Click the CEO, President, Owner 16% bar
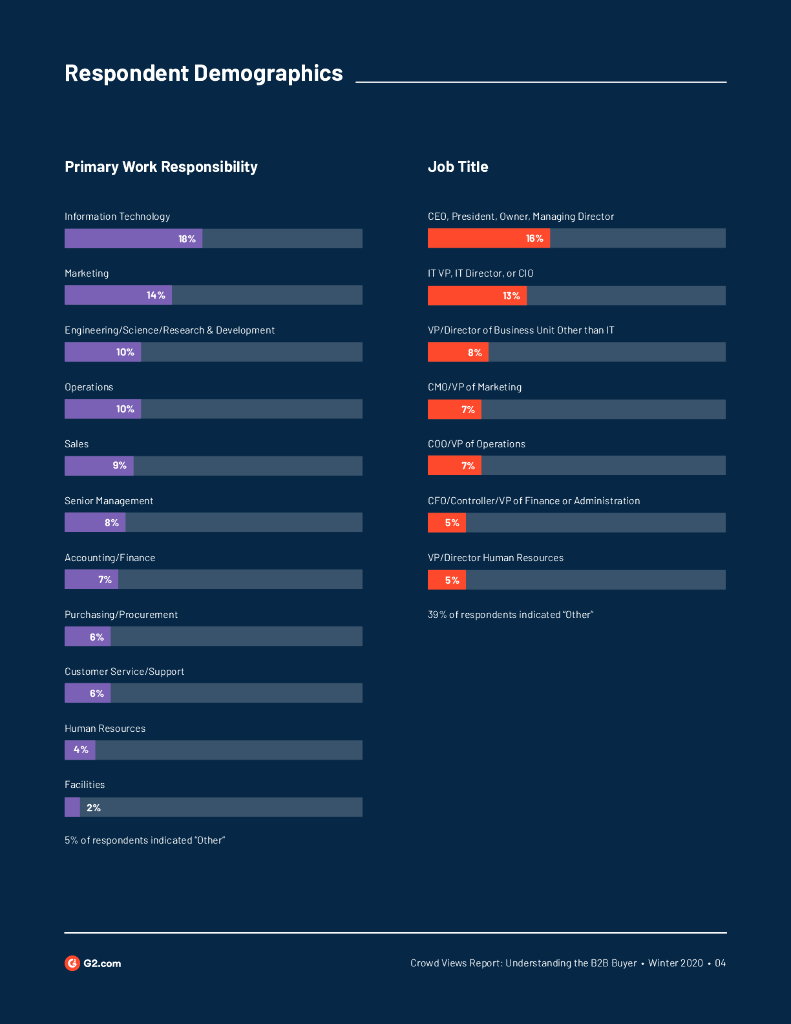Image resolution: width=791 pixels, height=1024 pixels. 489,238
